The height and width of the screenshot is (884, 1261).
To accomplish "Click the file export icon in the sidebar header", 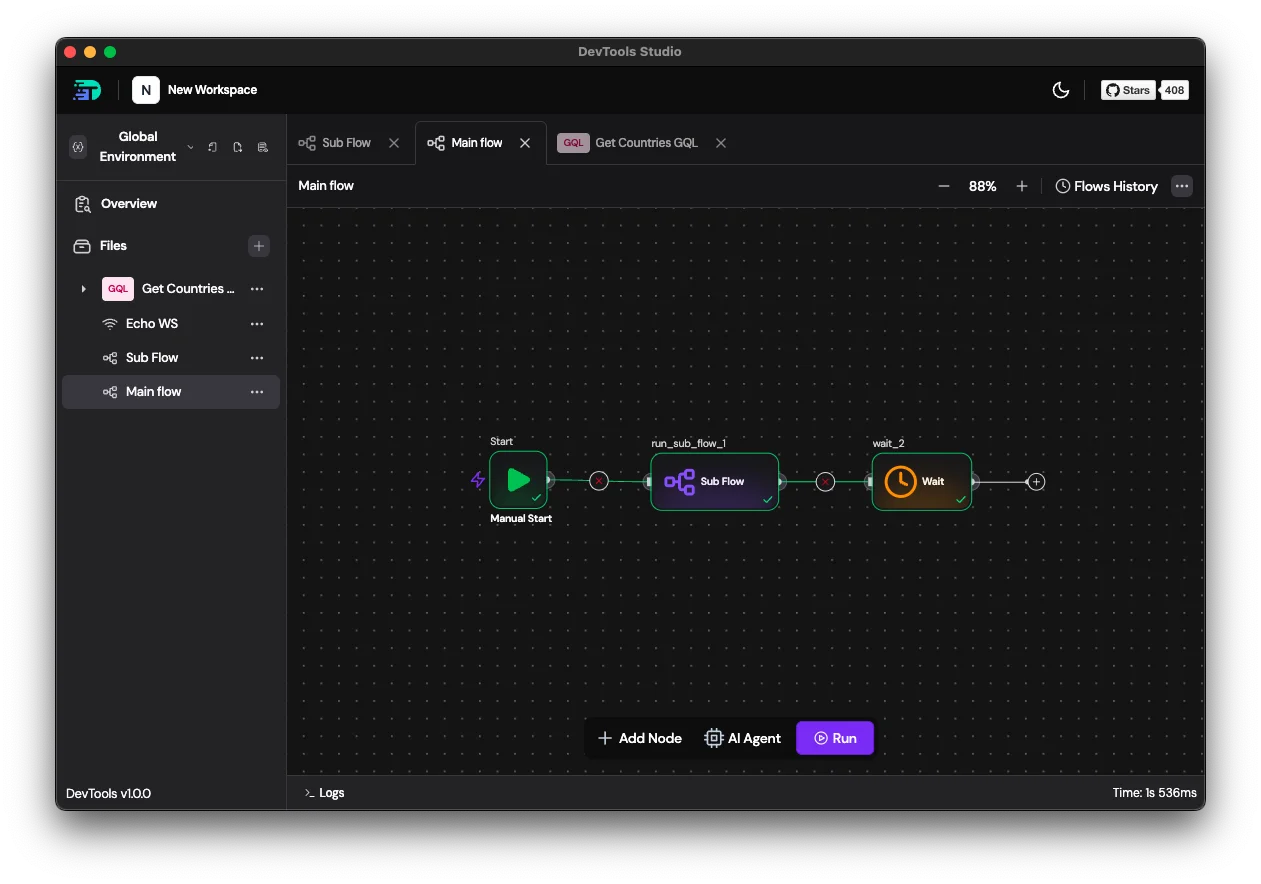I will [238, 147].
